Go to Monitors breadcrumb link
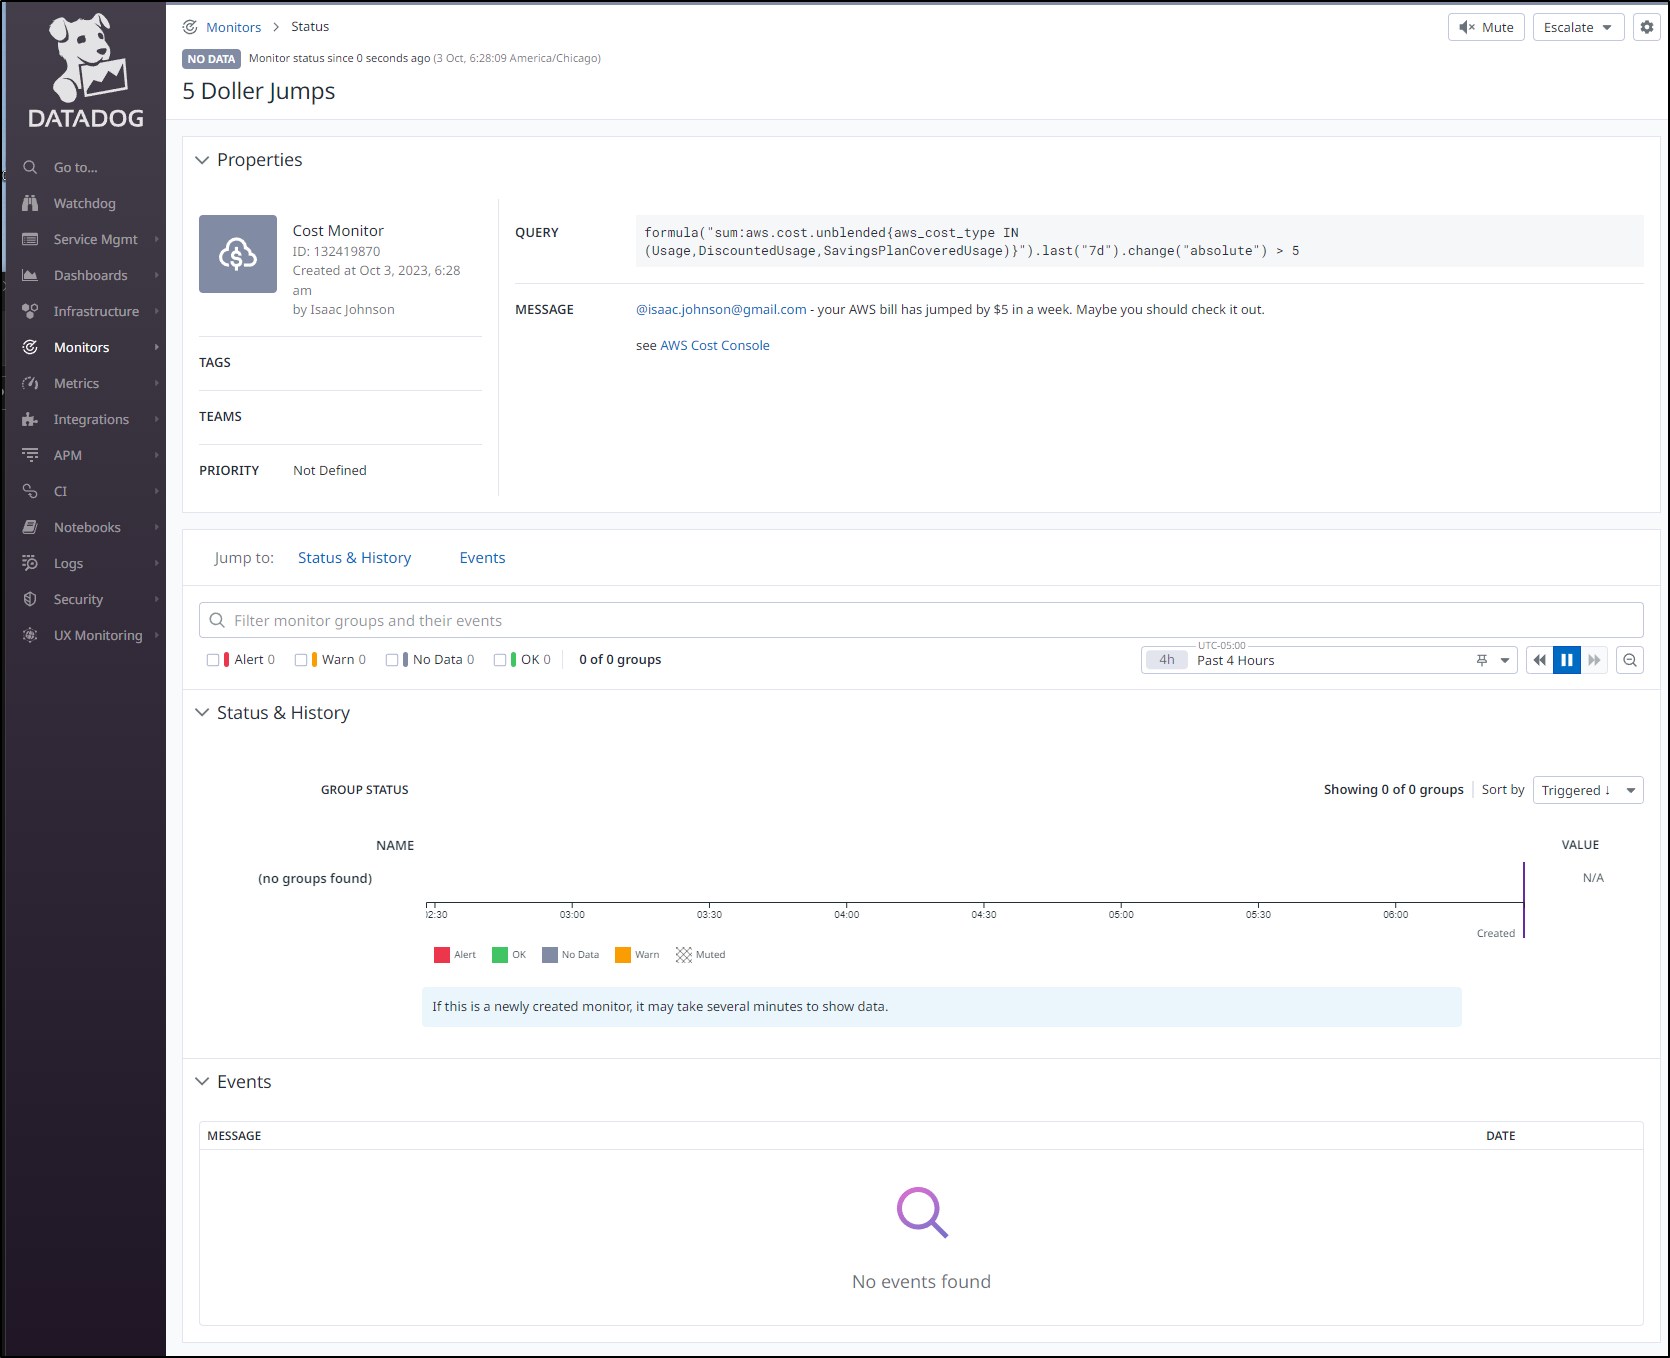Viewport: 1670px width, 1358px height. (x=233, y=27)
